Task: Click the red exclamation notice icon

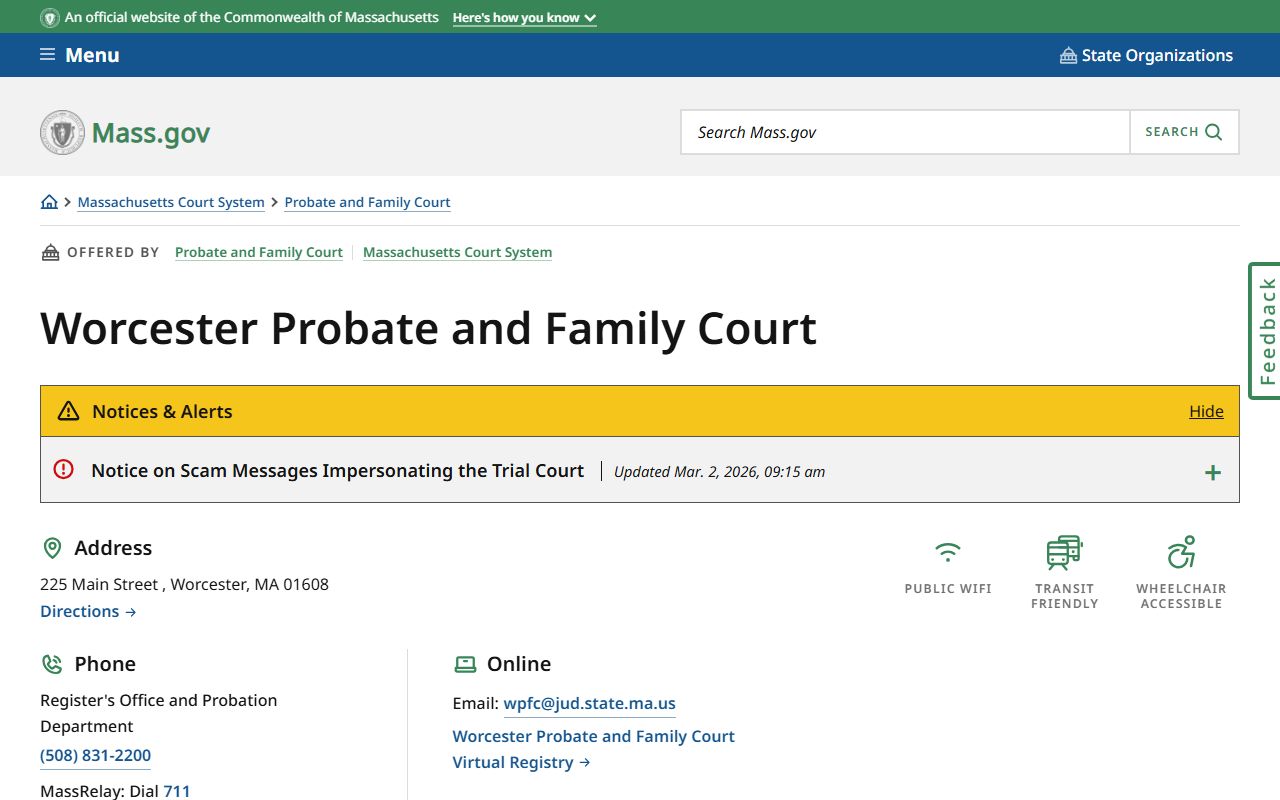Action: coord(64,469)
